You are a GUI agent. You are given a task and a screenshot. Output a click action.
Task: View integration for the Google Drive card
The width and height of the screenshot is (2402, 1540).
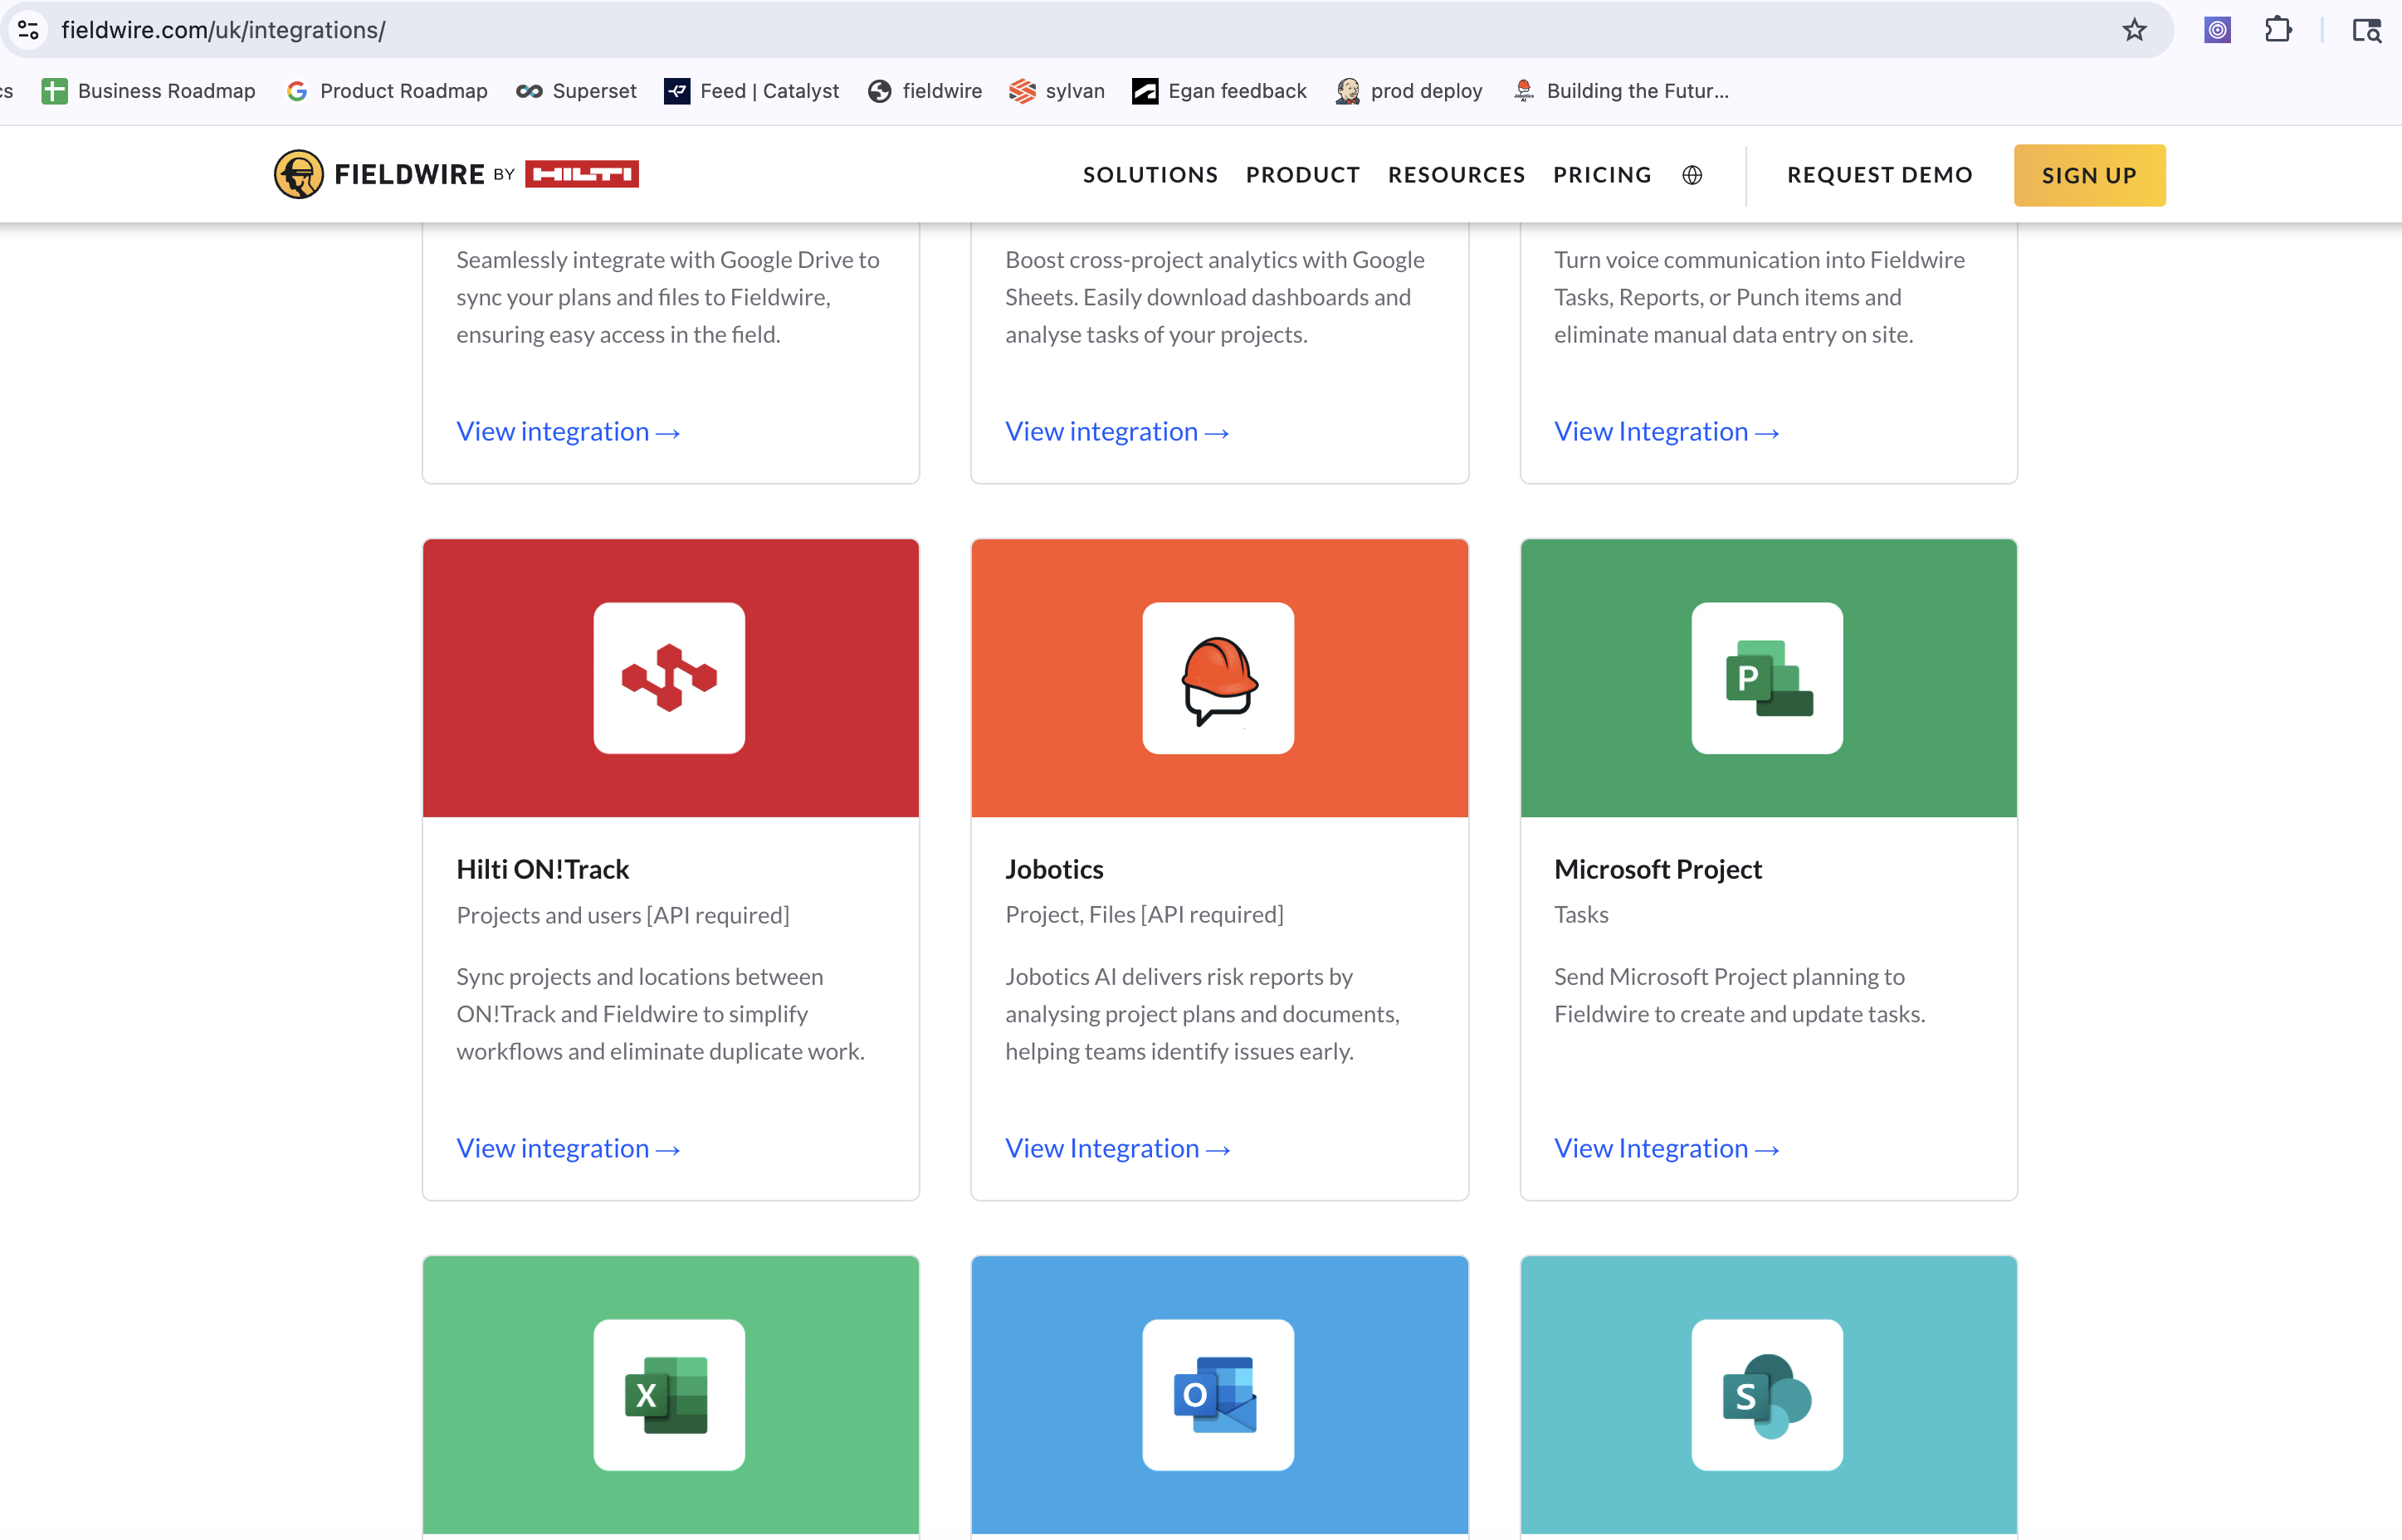point(568,431)
